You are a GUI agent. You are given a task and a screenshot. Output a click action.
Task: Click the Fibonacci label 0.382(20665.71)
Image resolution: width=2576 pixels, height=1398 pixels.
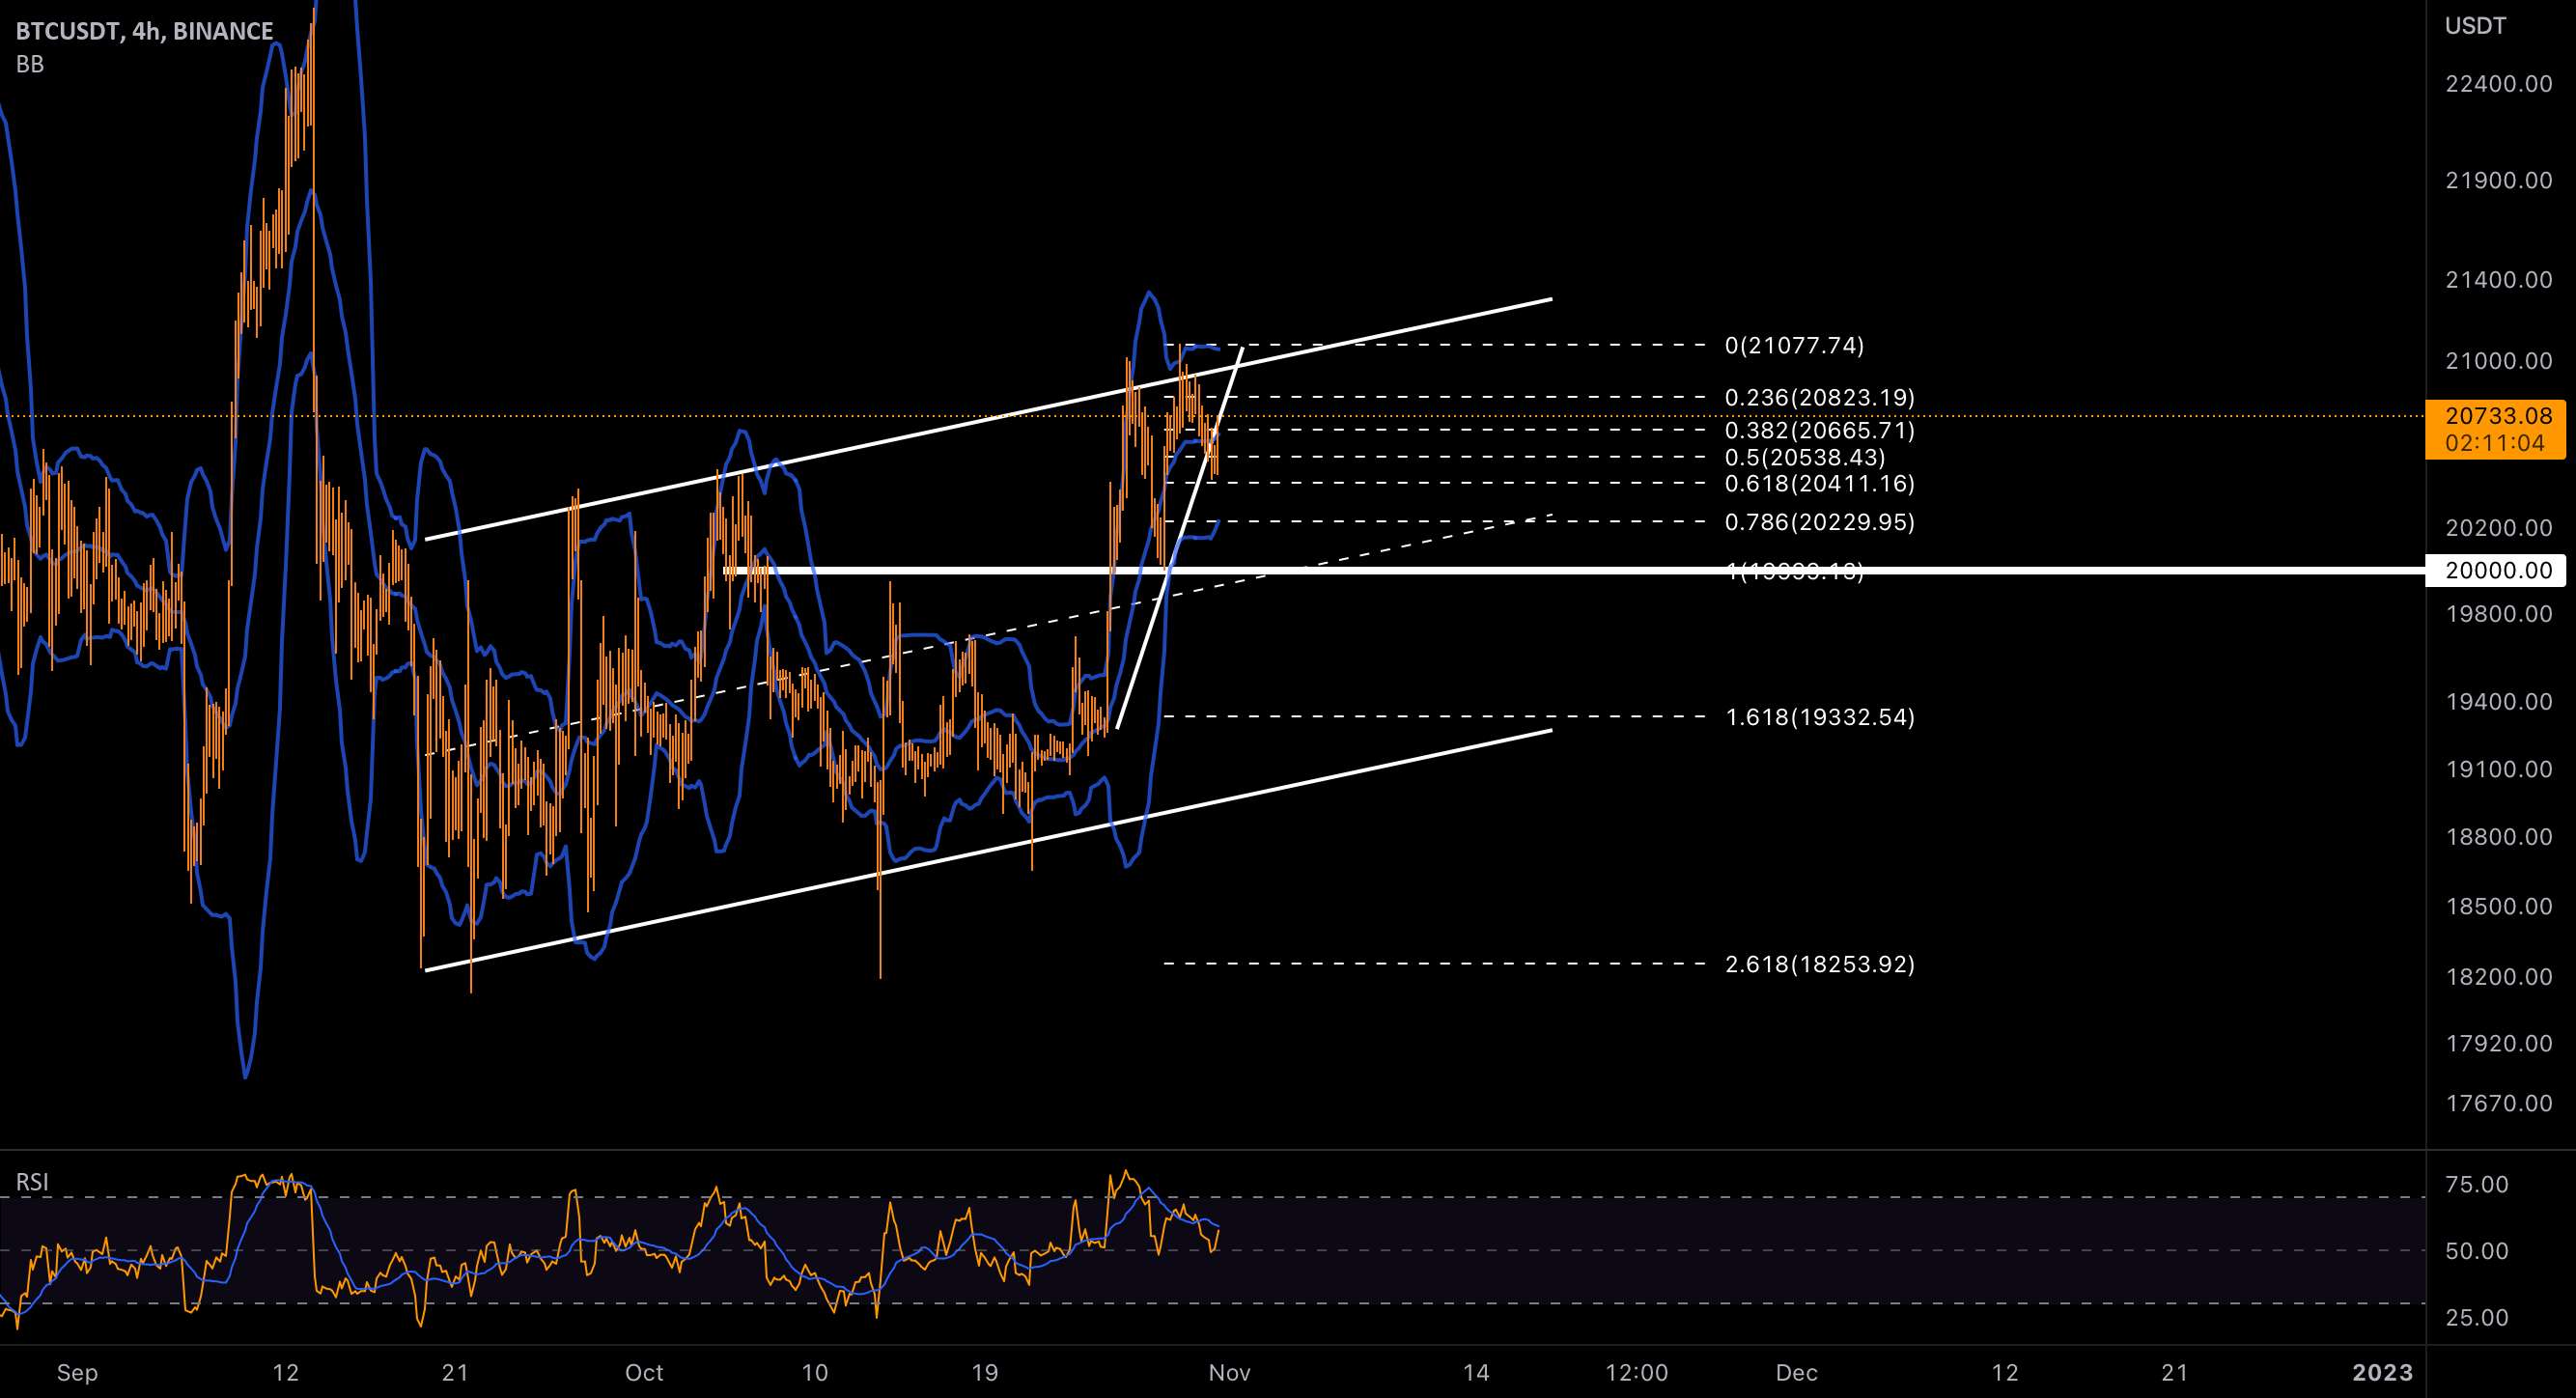pos(1820,430)
